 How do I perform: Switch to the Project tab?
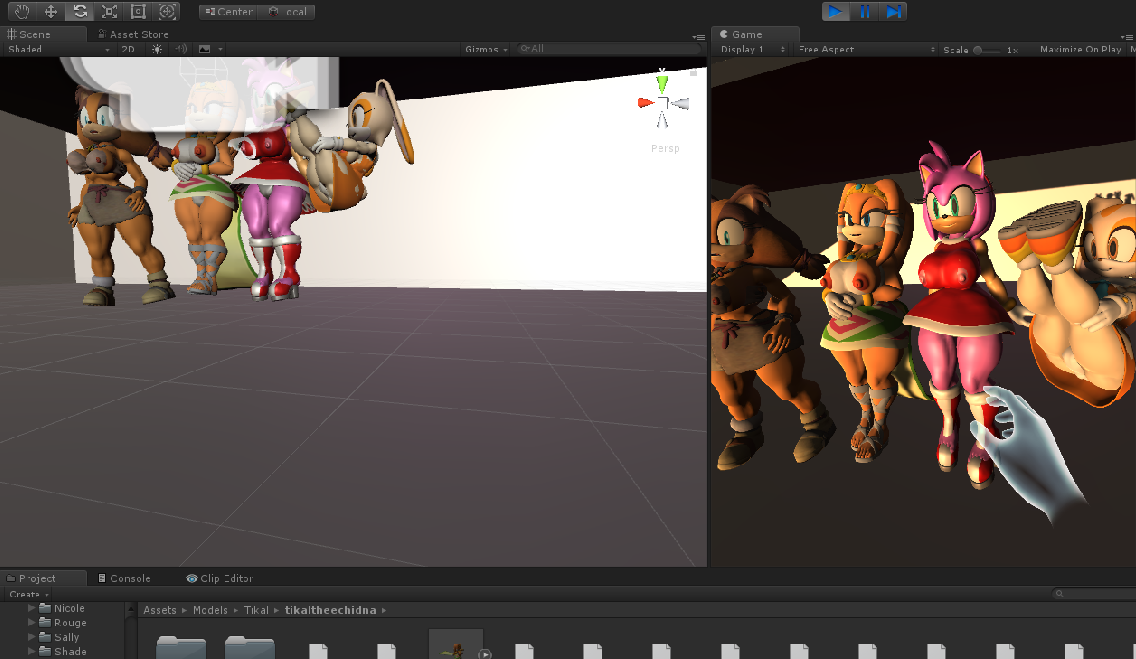(x=30, y=578)
